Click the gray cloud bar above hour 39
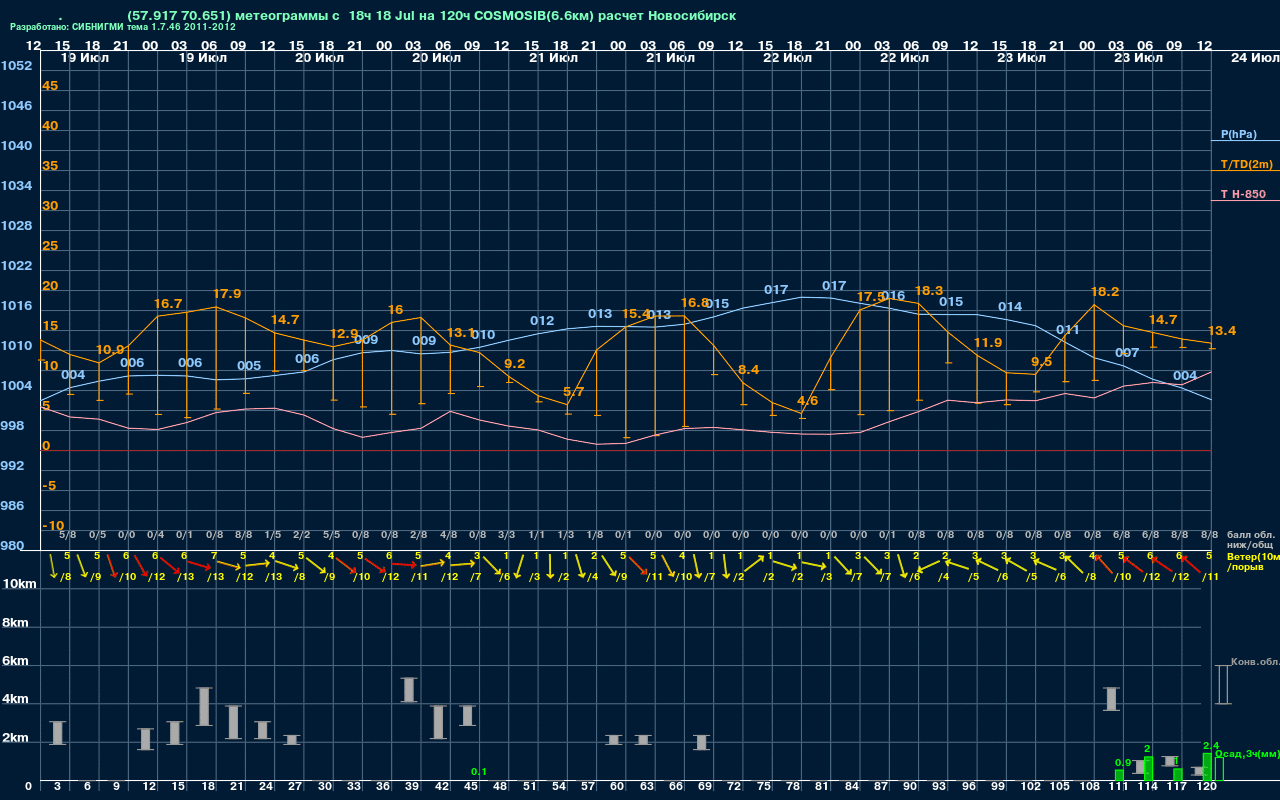This screenshot has width=1280, height=800. pyautogui.click(x=409, y=690)
